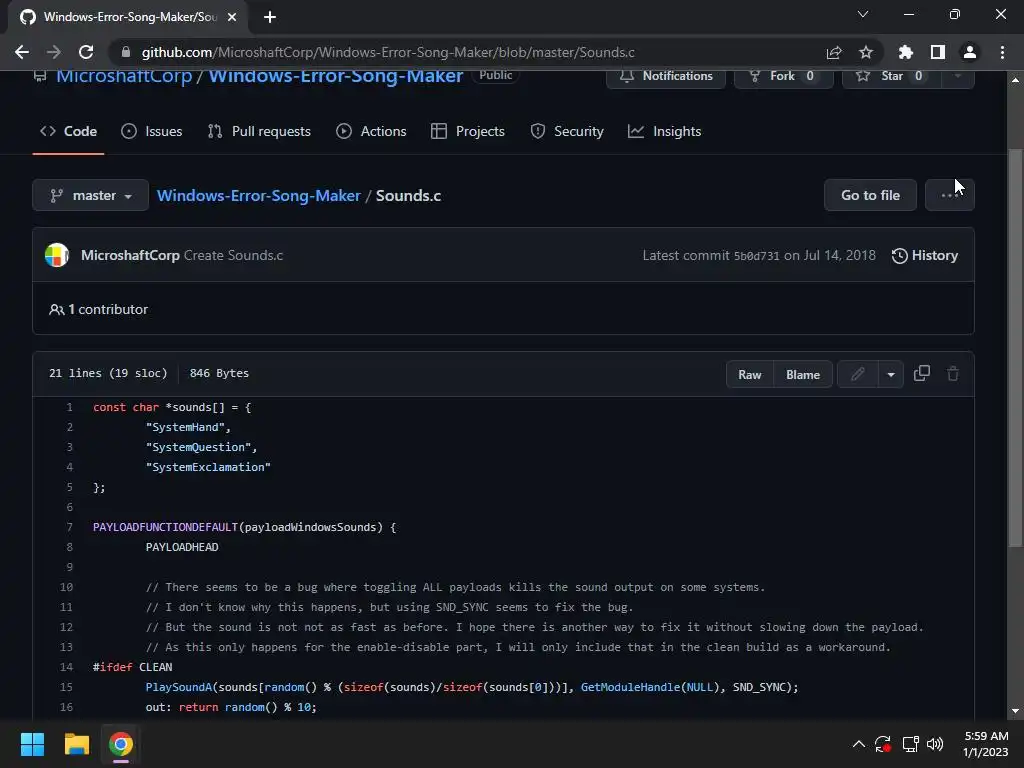Fork the repository with the Fork button

784,76
